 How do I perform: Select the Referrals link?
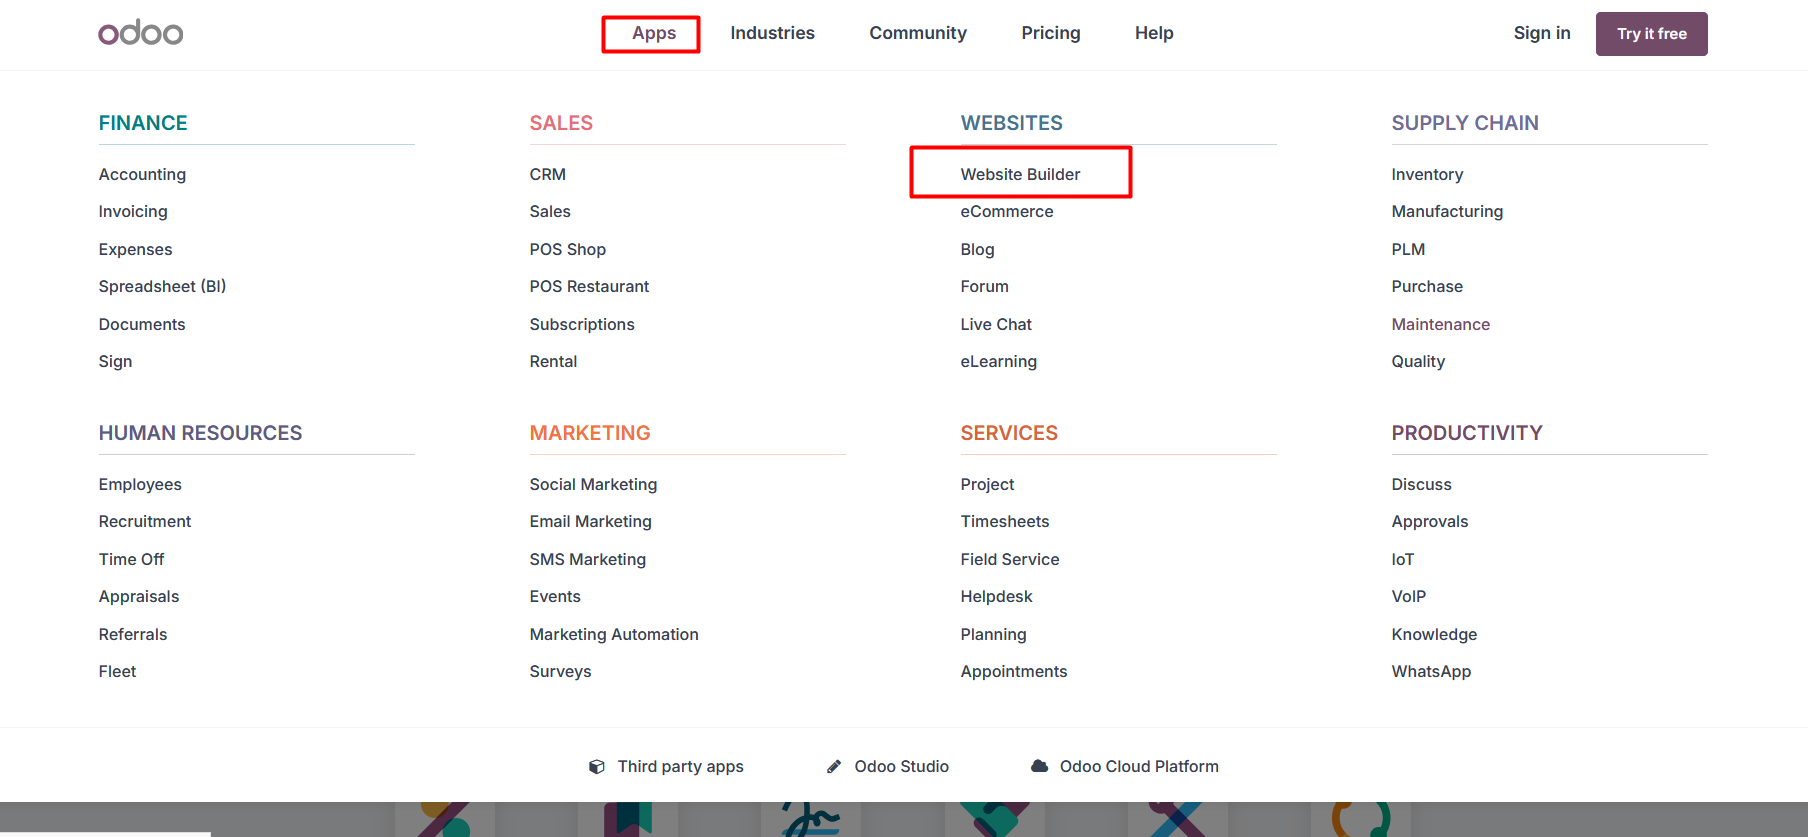[x=133, y=634]
